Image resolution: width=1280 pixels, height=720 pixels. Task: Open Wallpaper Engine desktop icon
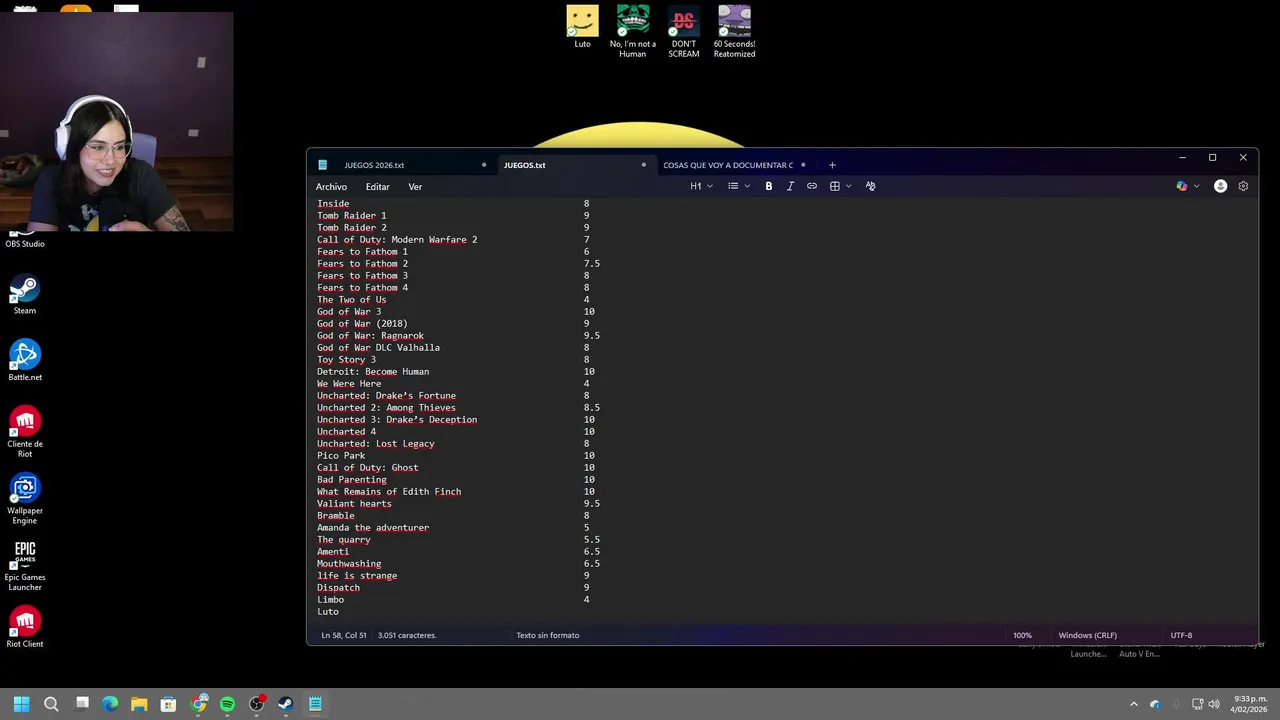point(25,499)
